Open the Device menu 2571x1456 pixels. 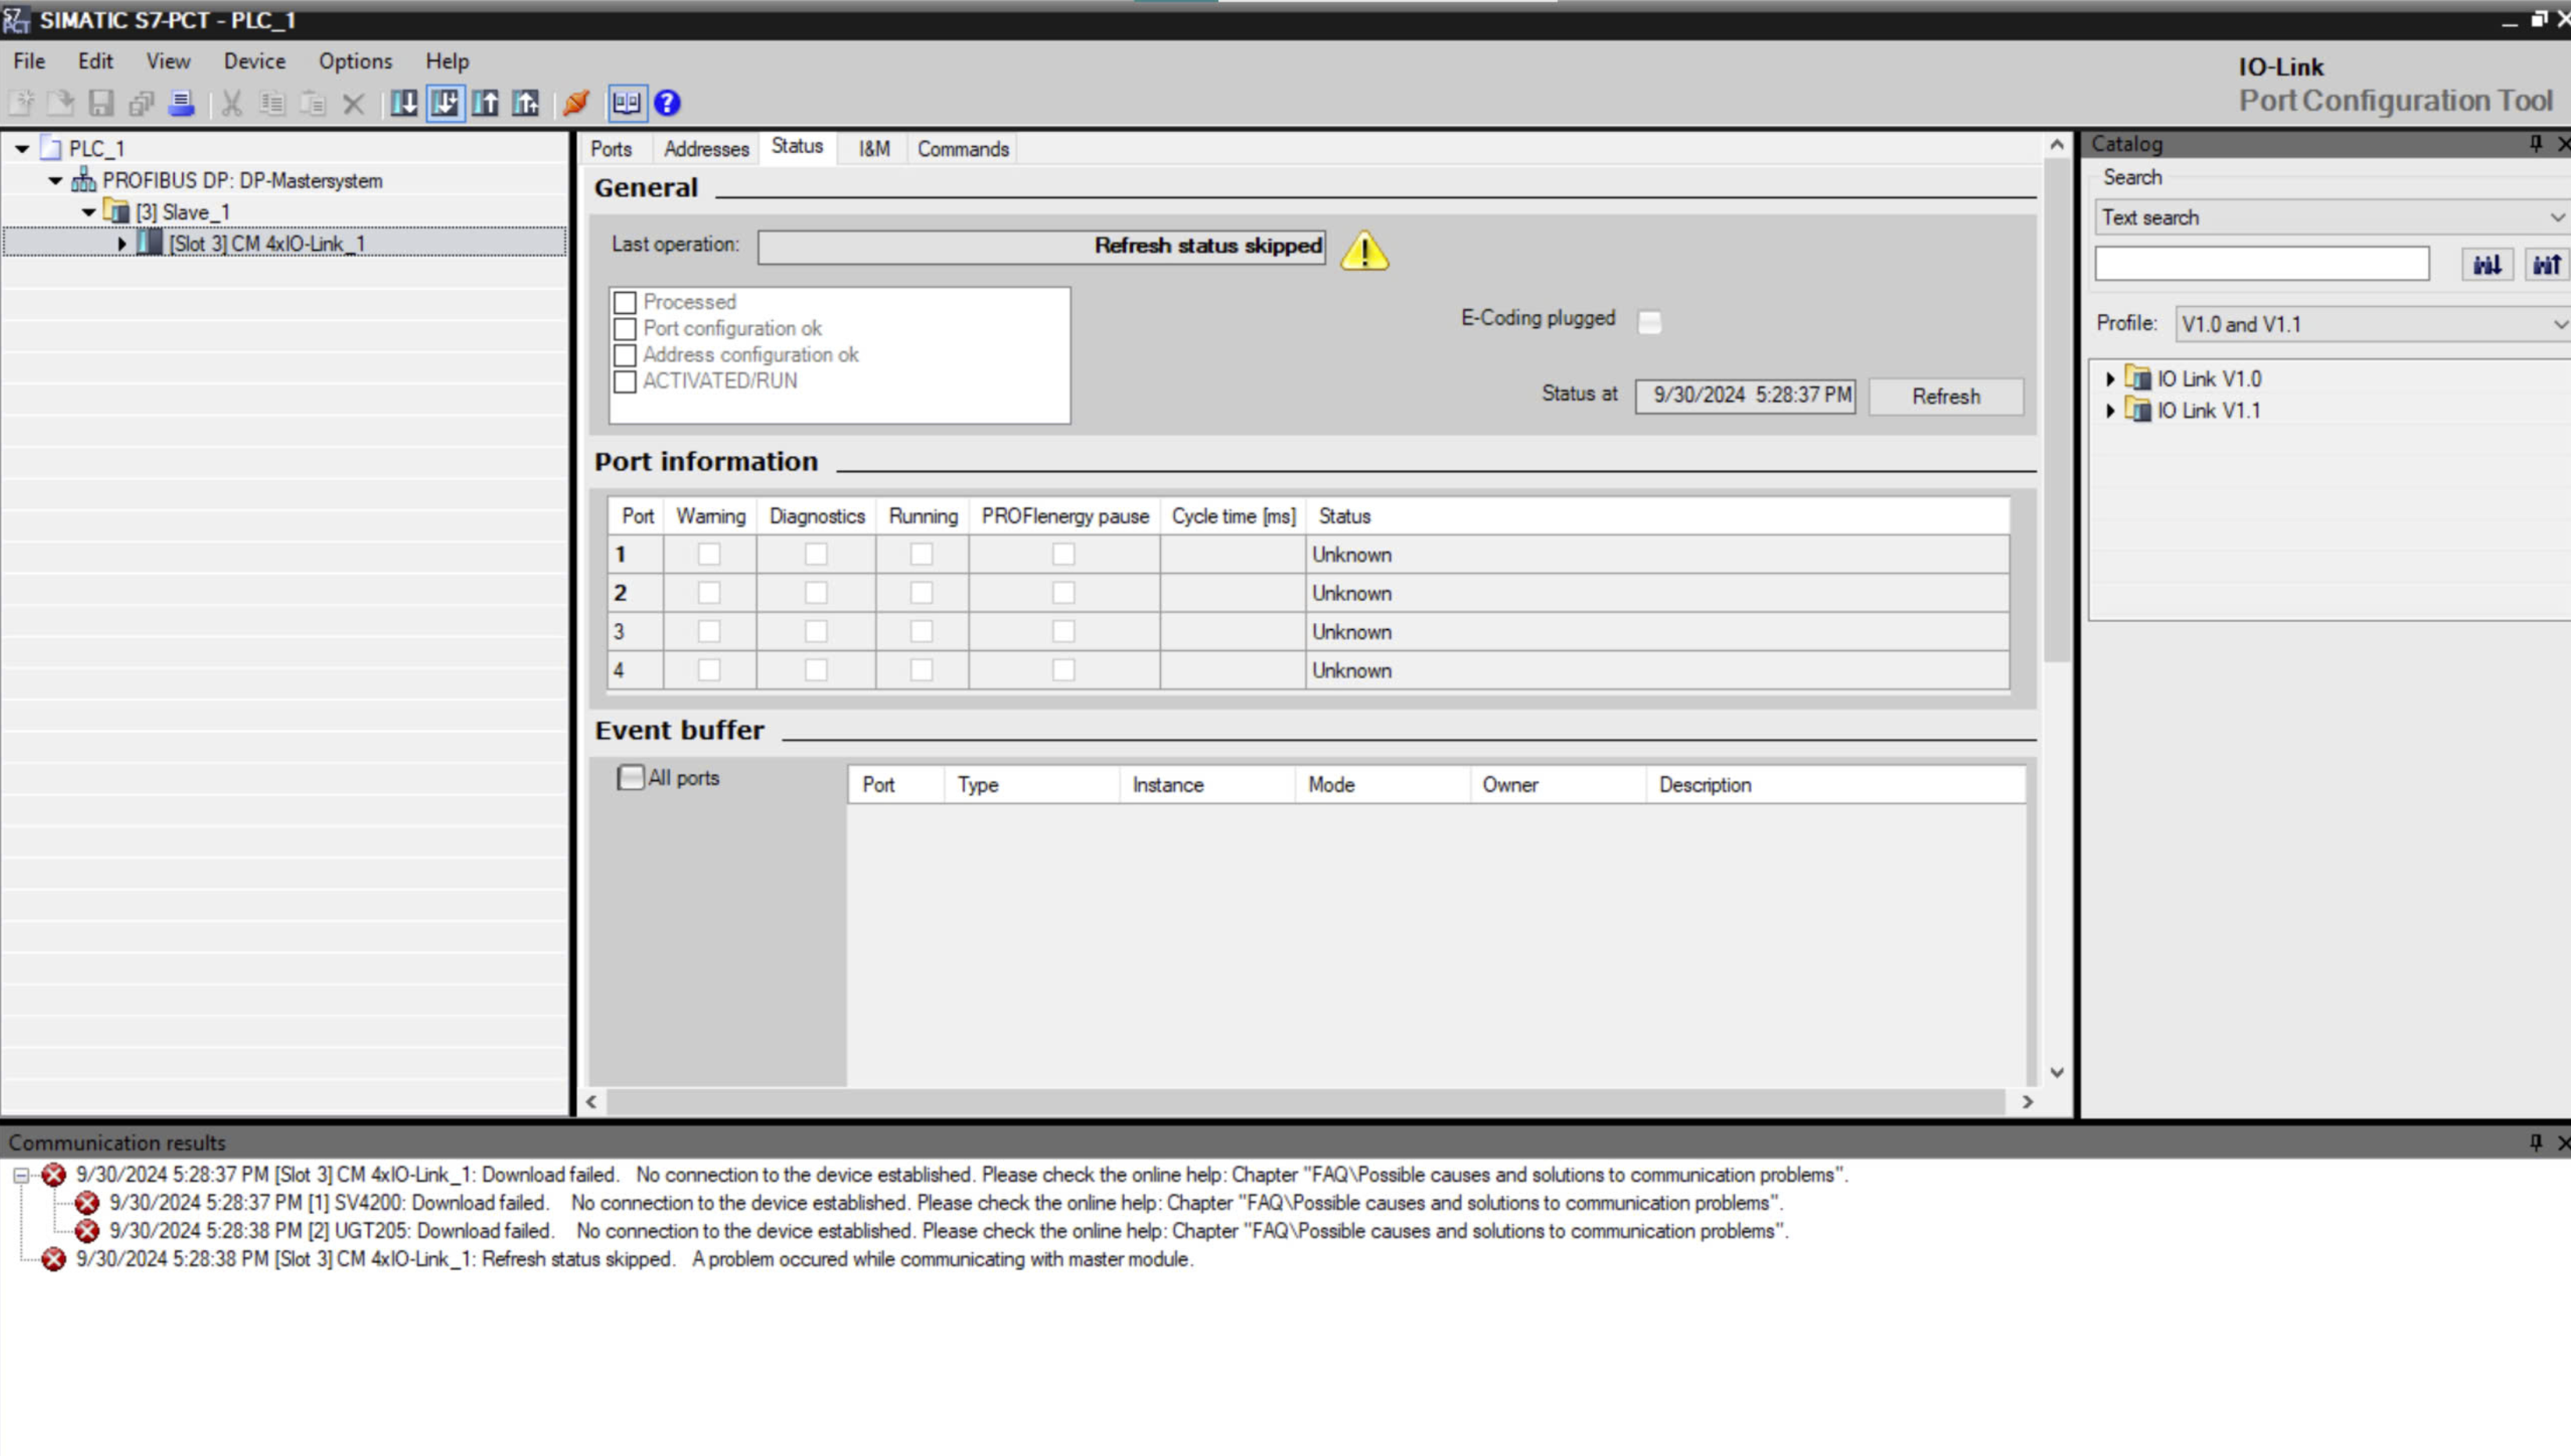pyautogui.click(x=254, y=61)
